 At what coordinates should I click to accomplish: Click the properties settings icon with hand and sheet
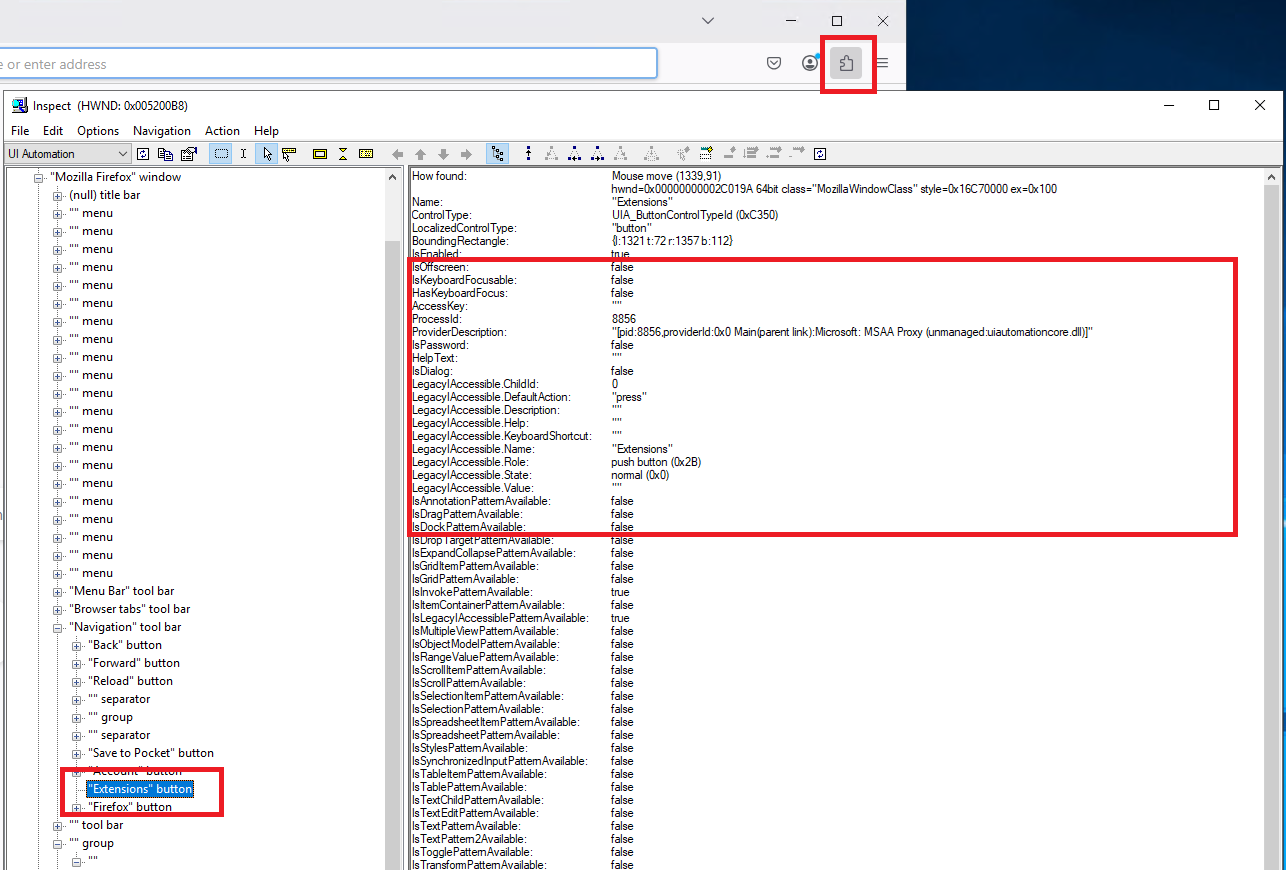(x=189, y=154)
